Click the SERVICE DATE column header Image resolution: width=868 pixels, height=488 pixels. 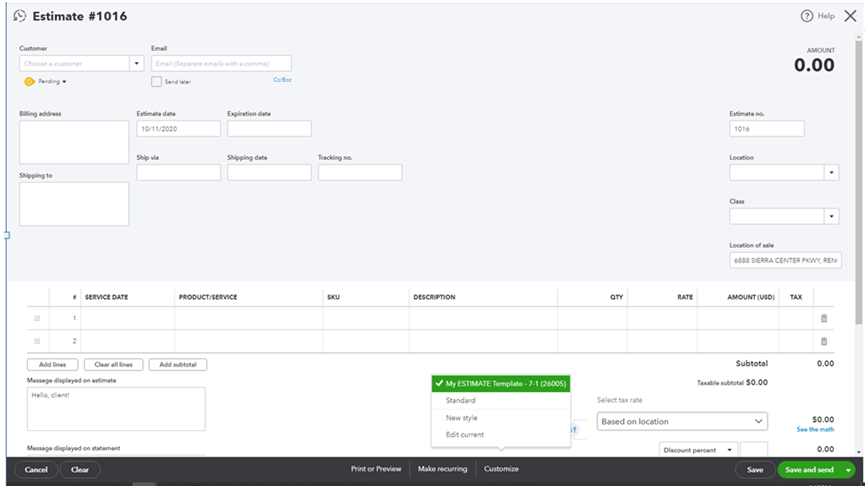pyautogui.click(x=106, y=297)
